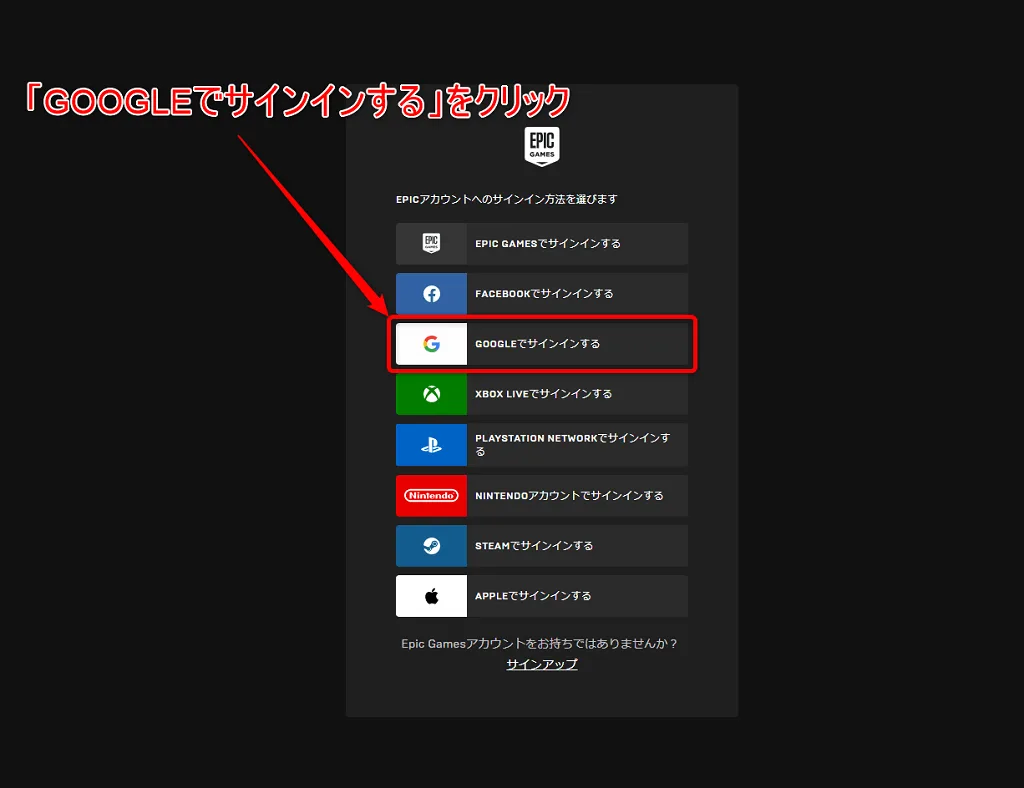Viewport: 1024px width, 788px height.
Task: Select GOOGLEでサインインする button label
Action: coord(537,343)
